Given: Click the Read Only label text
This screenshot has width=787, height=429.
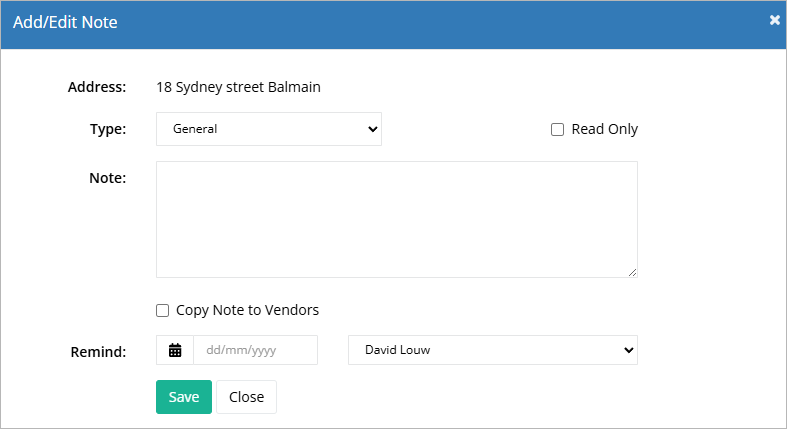Looking at the screenshot, I should (x=604, y=129).
